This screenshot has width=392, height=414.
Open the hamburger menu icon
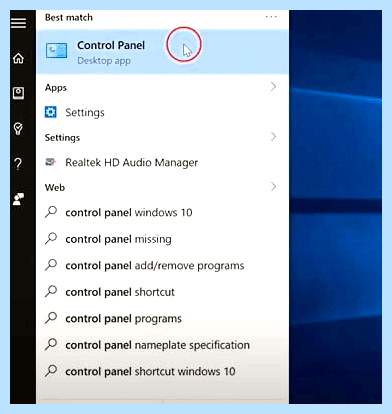pyautogui.click(x=18, y=23)
